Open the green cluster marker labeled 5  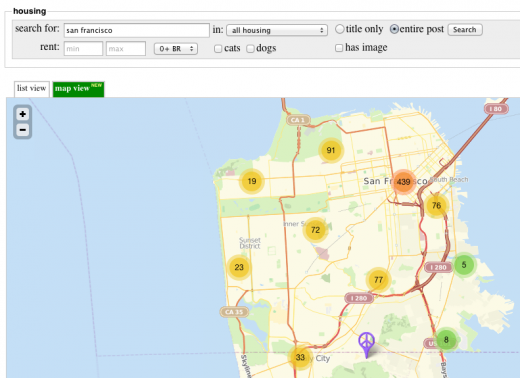[464, 265]
